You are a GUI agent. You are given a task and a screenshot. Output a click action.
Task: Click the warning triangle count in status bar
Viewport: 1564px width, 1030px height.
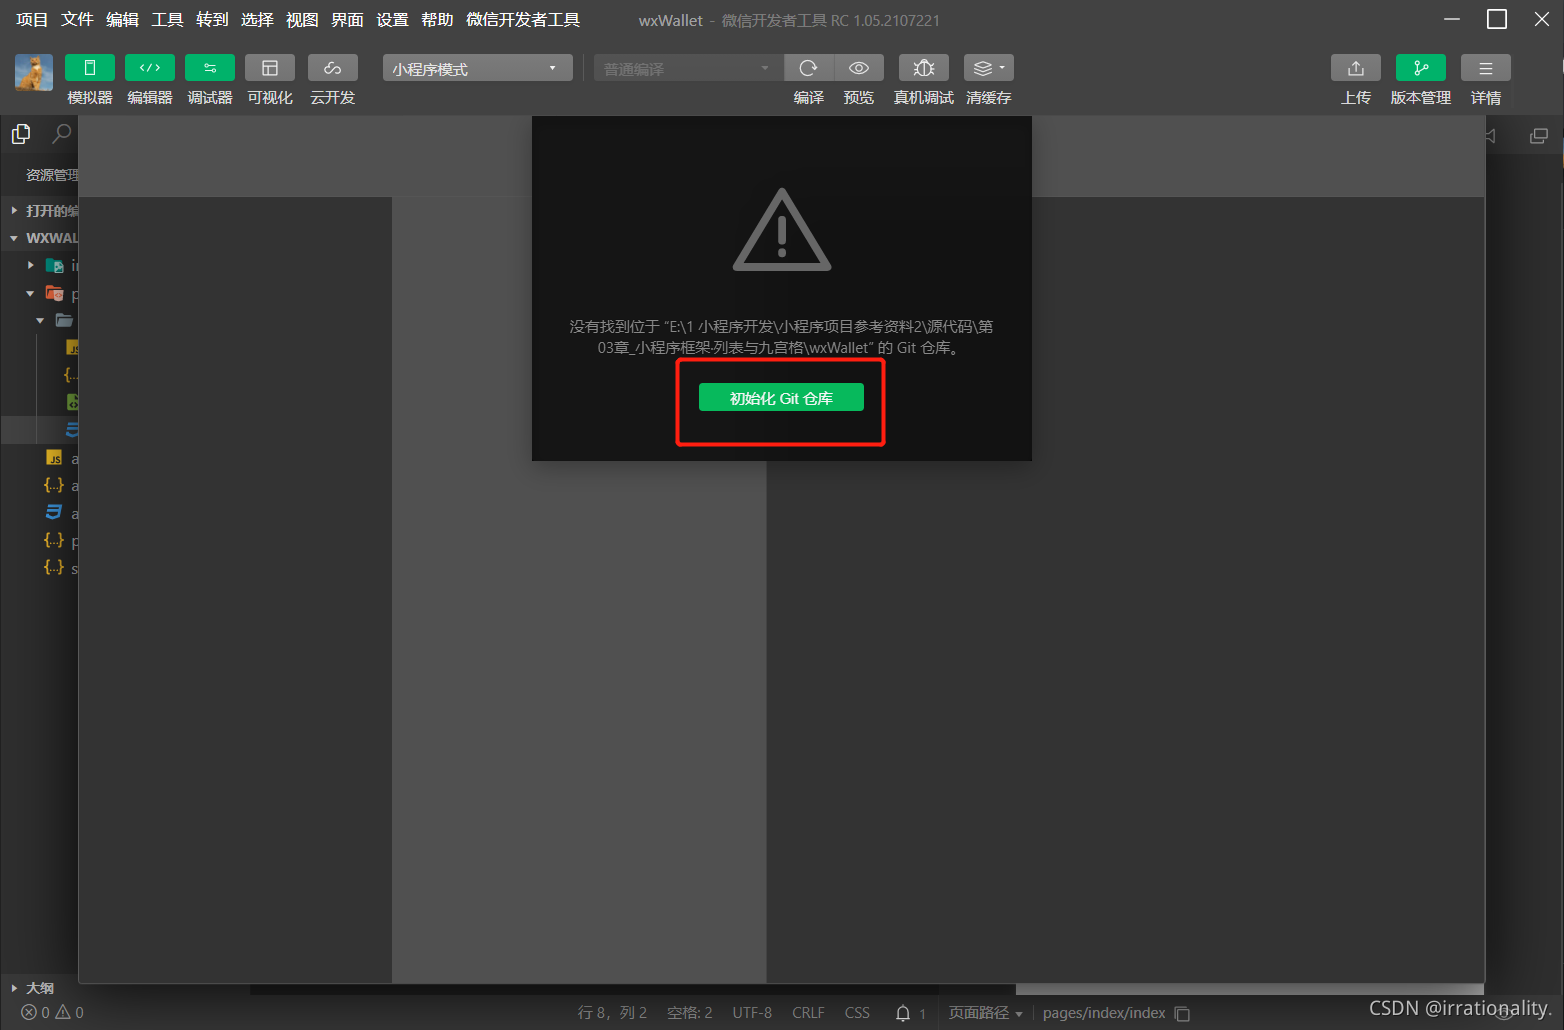pos(69,1012)
